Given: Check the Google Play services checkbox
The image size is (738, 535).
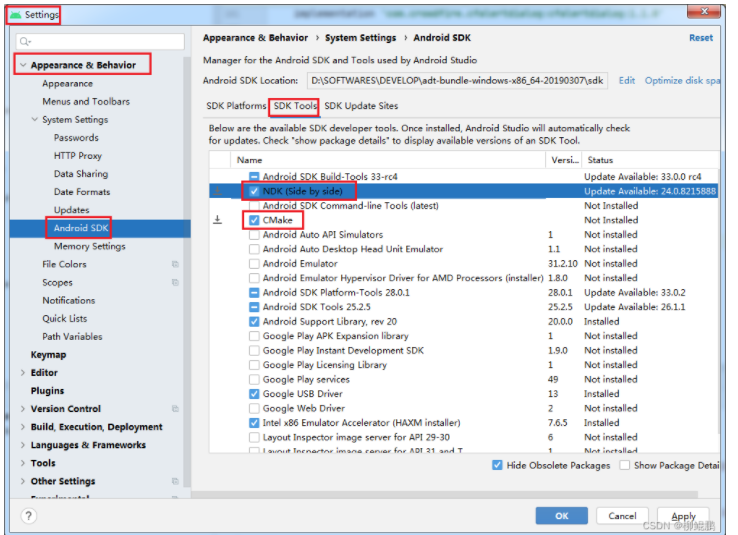Looking at the screenshot, I should pos(254,379).
